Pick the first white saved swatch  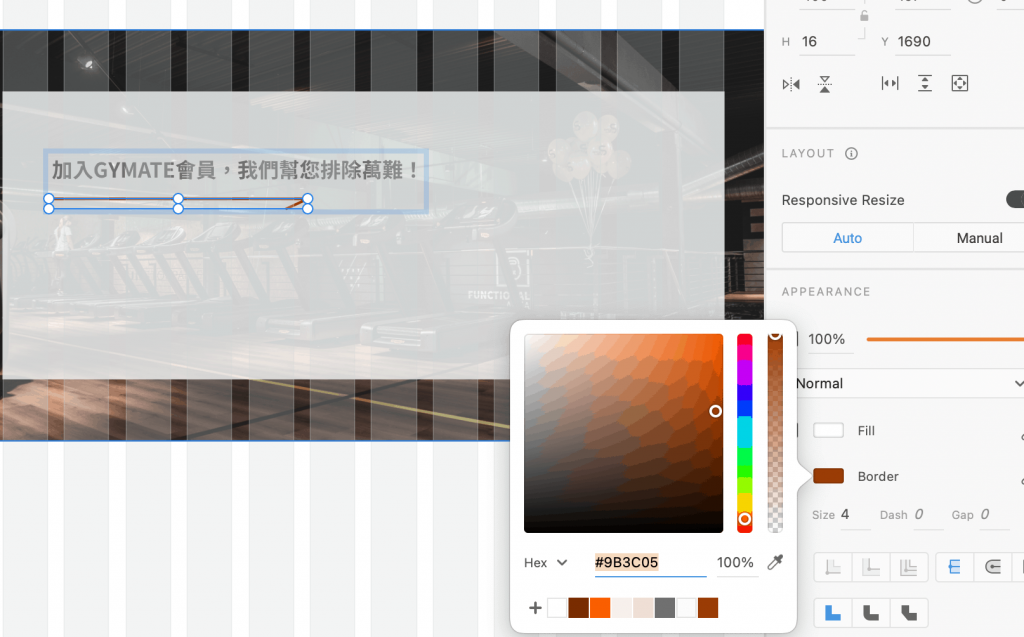click(x=557, y=608)
